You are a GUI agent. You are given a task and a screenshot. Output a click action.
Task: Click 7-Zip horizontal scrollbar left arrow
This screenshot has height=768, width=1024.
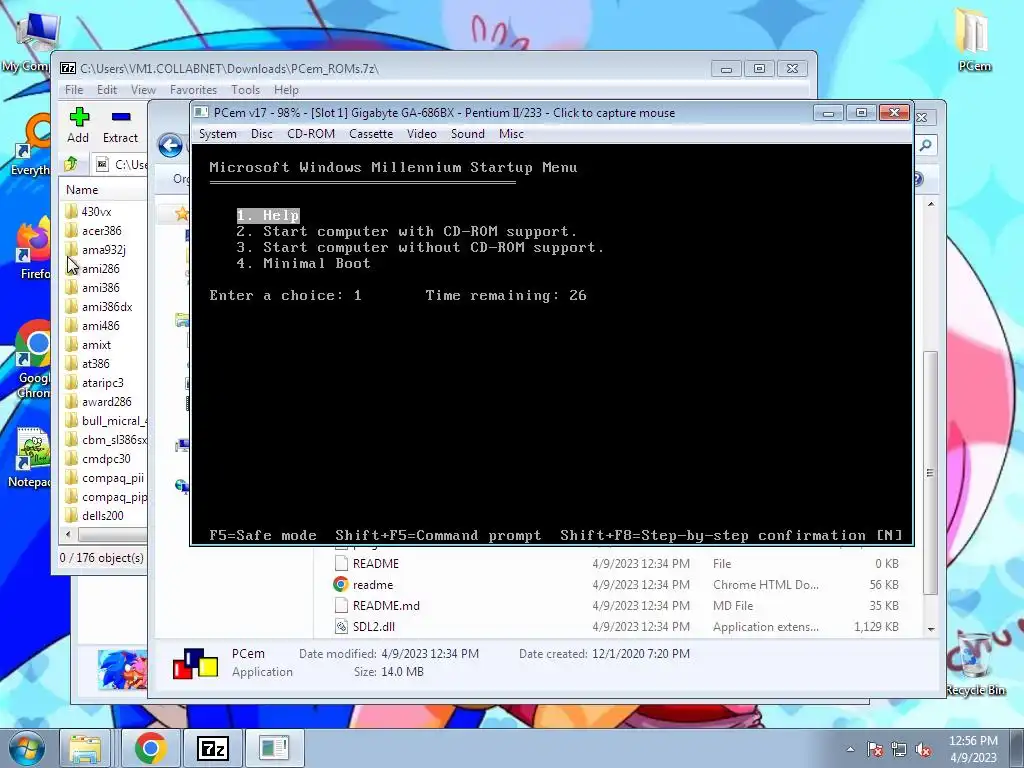[68, 534]
